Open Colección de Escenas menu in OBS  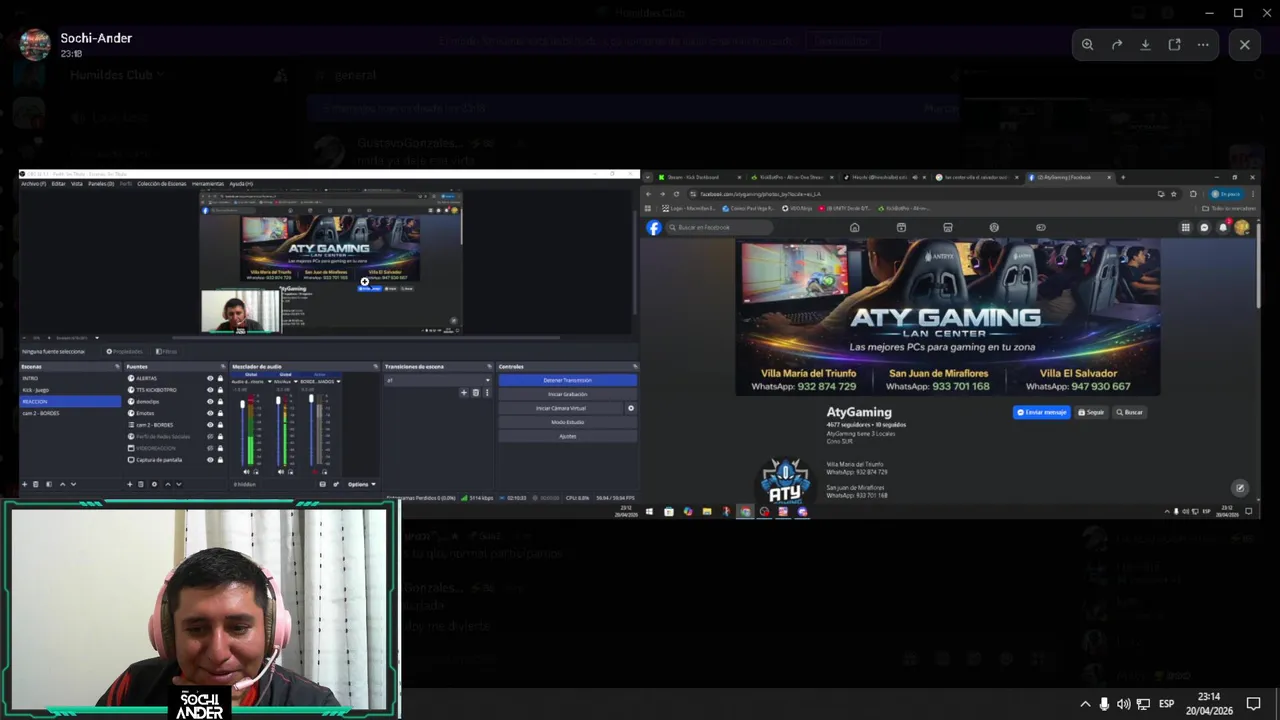[161, 184]
